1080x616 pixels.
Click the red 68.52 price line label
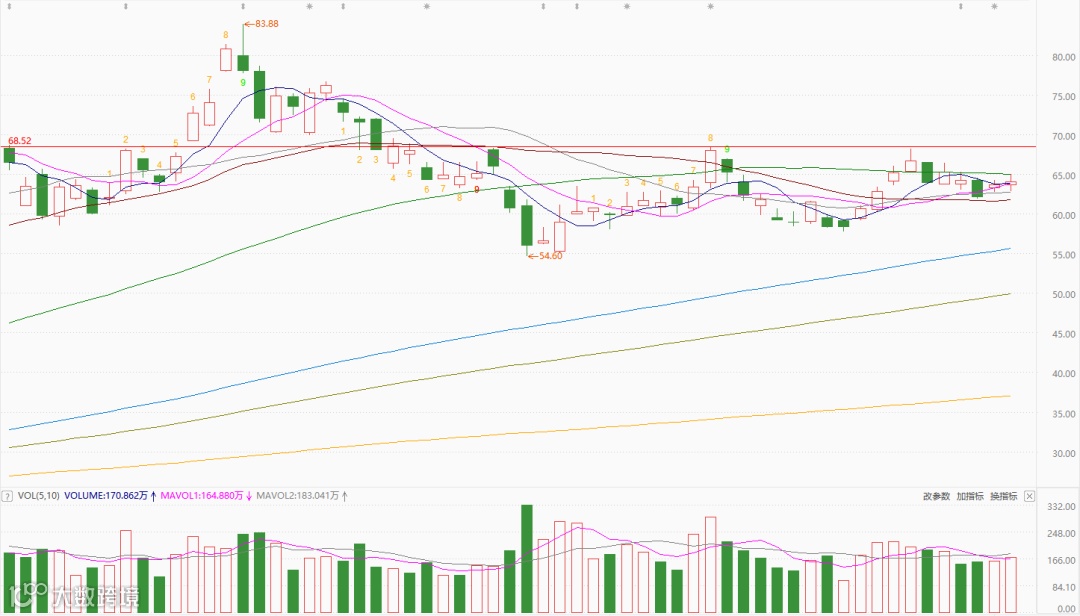coord(20,141)
